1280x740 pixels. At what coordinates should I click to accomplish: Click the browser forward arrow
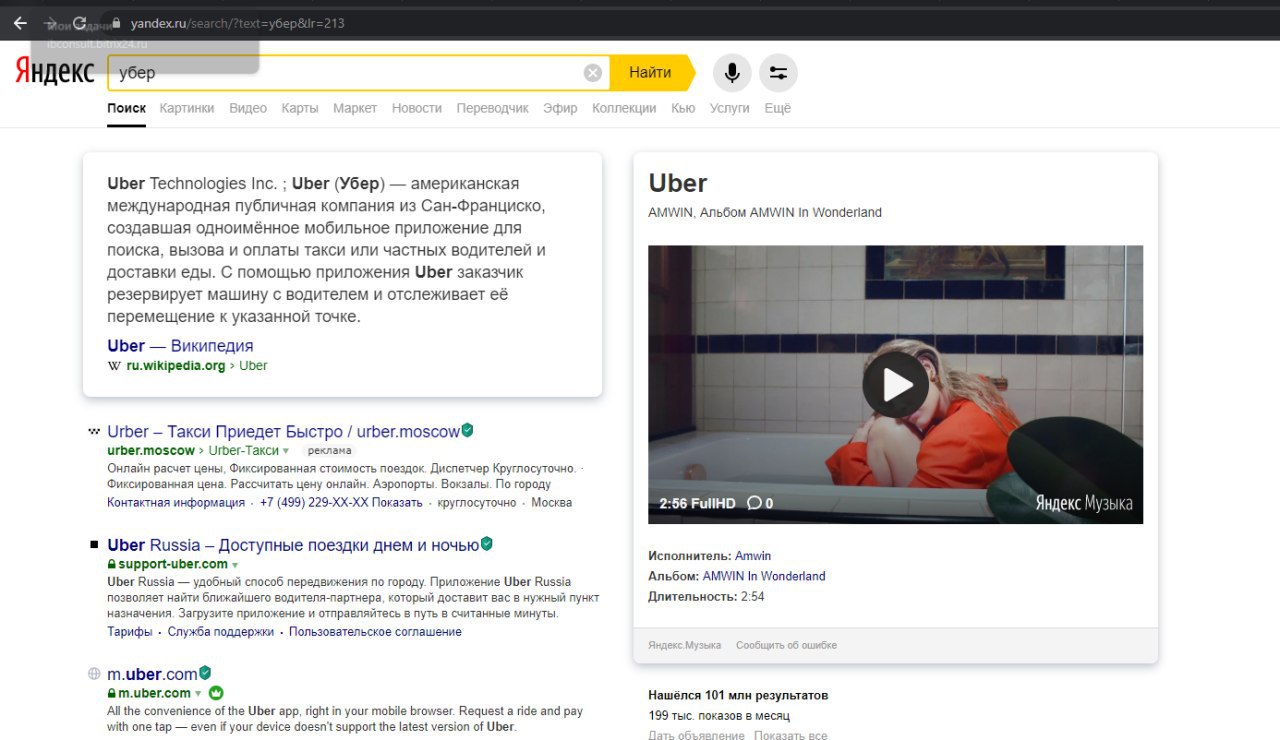(50, 23)
